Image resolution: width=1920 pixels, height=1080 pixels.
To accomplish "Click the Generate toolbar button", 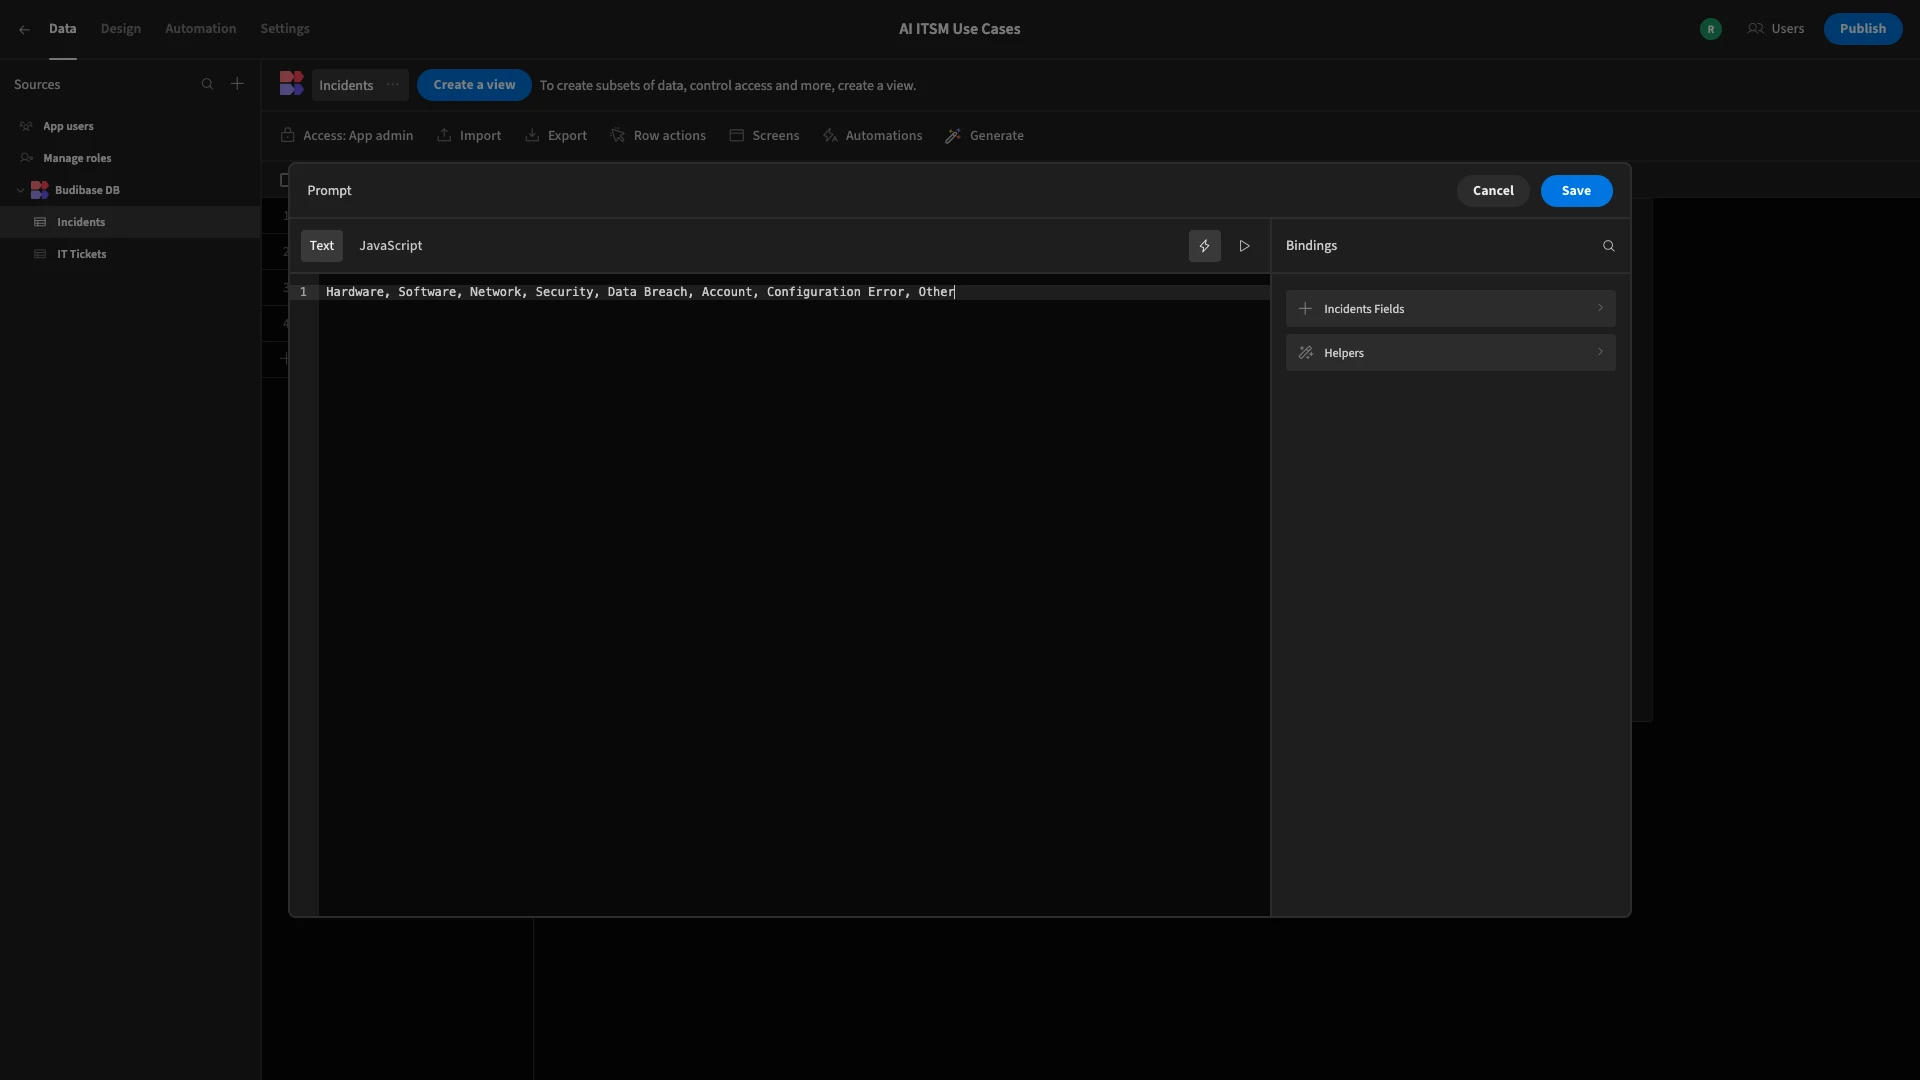I will [x=985, y=136].
